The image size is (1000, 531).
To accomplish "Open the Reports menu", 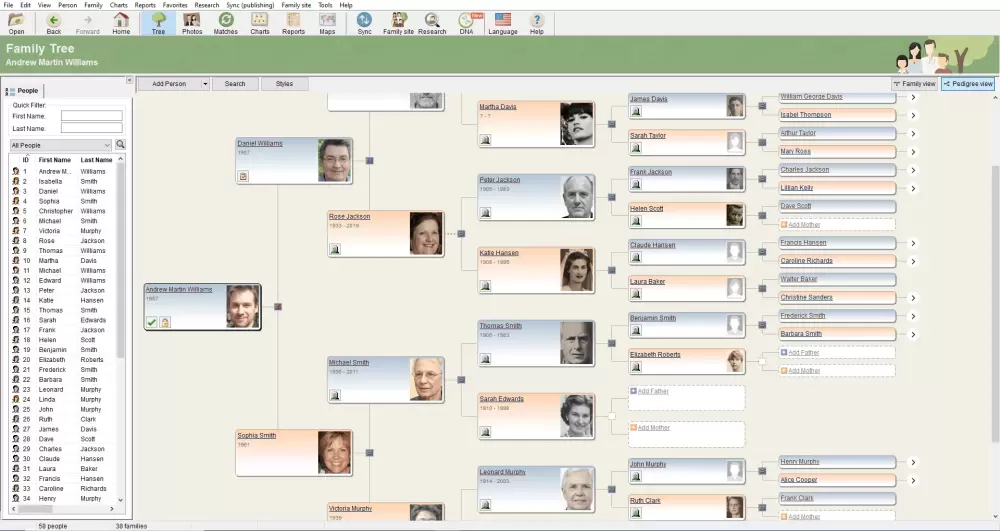I will pos(145,5).
